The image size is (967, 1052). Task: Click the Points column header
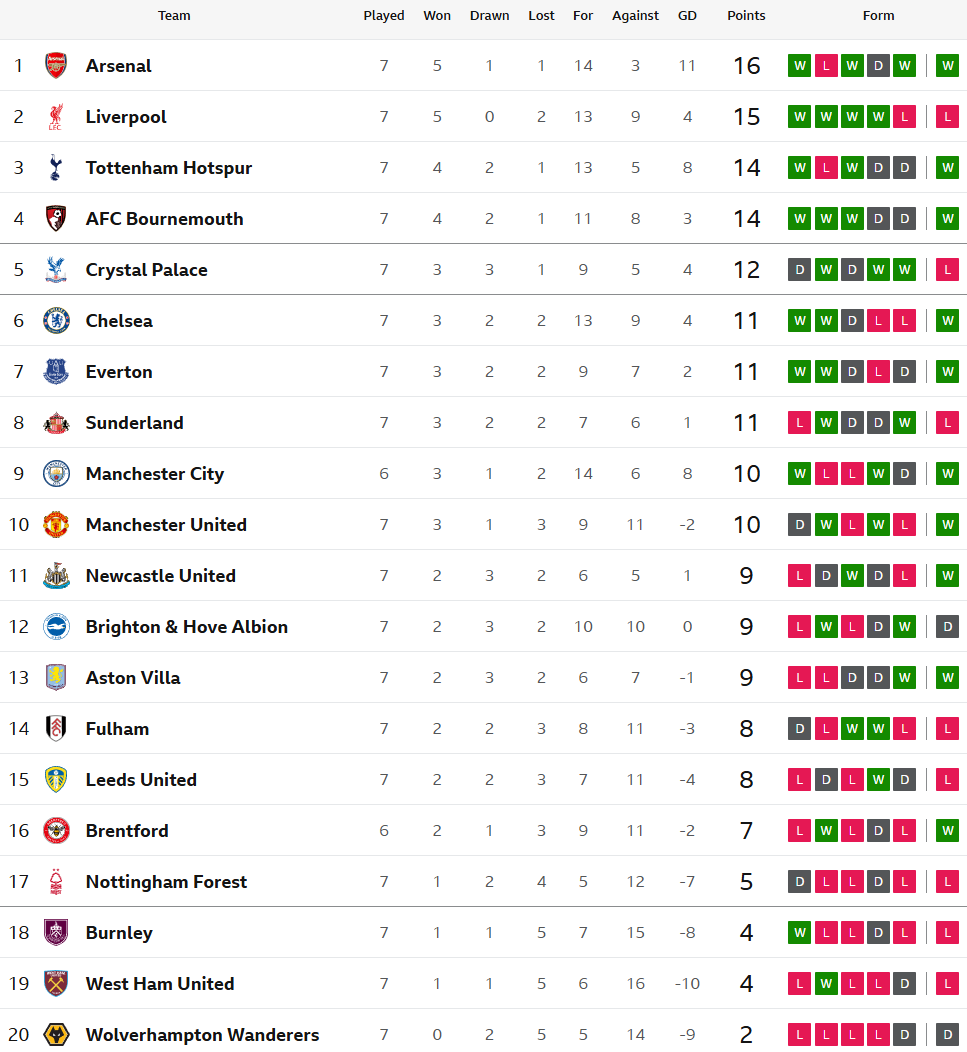(746, 16)
